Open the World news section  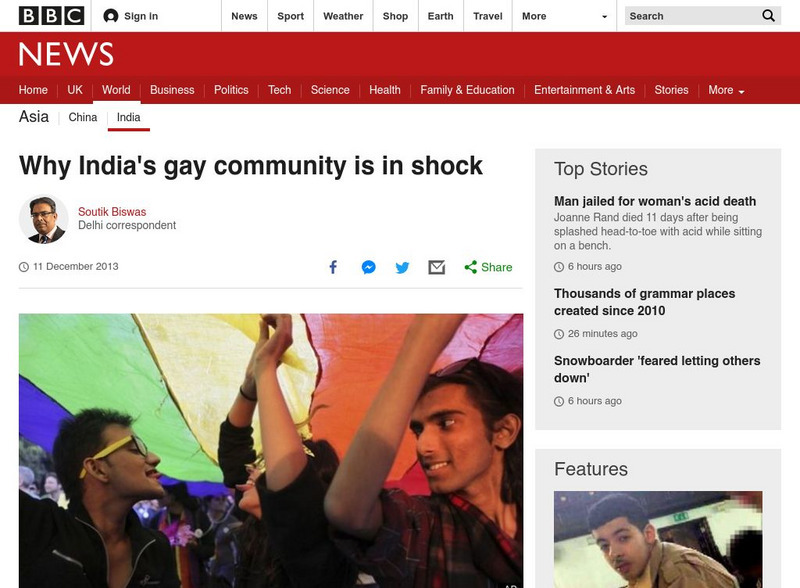pyautogui.click(x=116, y=90)
